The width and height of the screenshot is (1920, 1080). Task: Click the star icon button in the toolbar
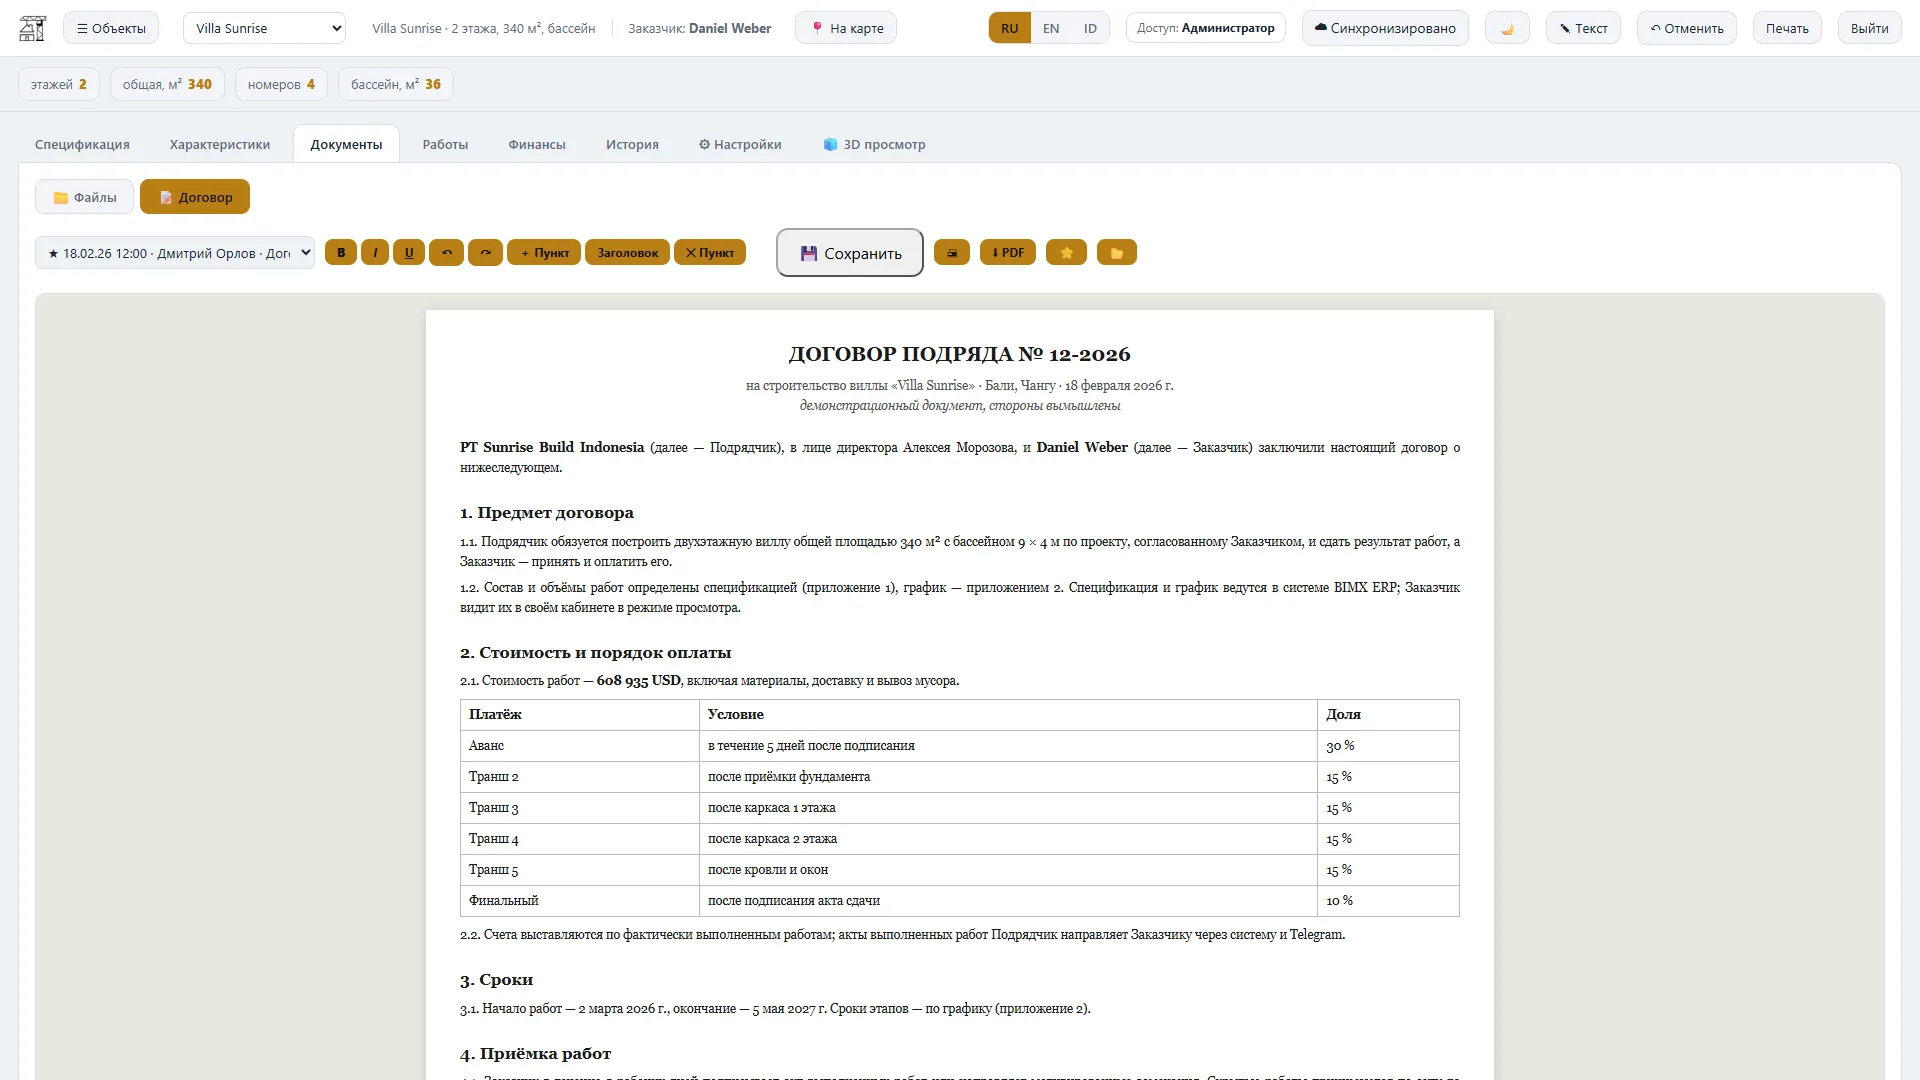point(1066,253)
